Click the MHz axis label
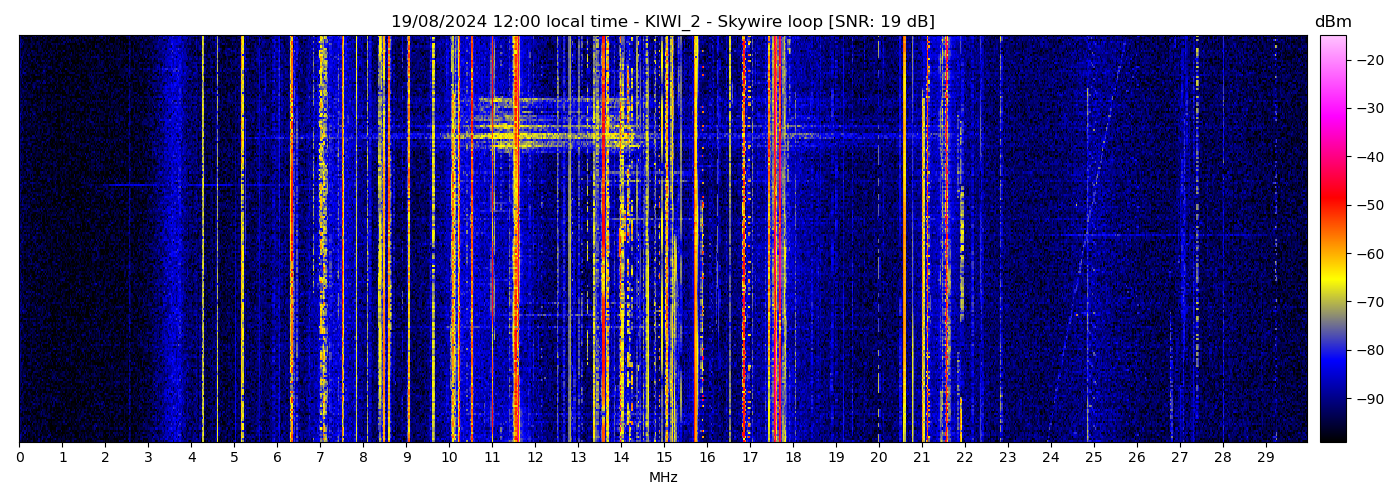The image size is (1400, 500). click(663, 478)
